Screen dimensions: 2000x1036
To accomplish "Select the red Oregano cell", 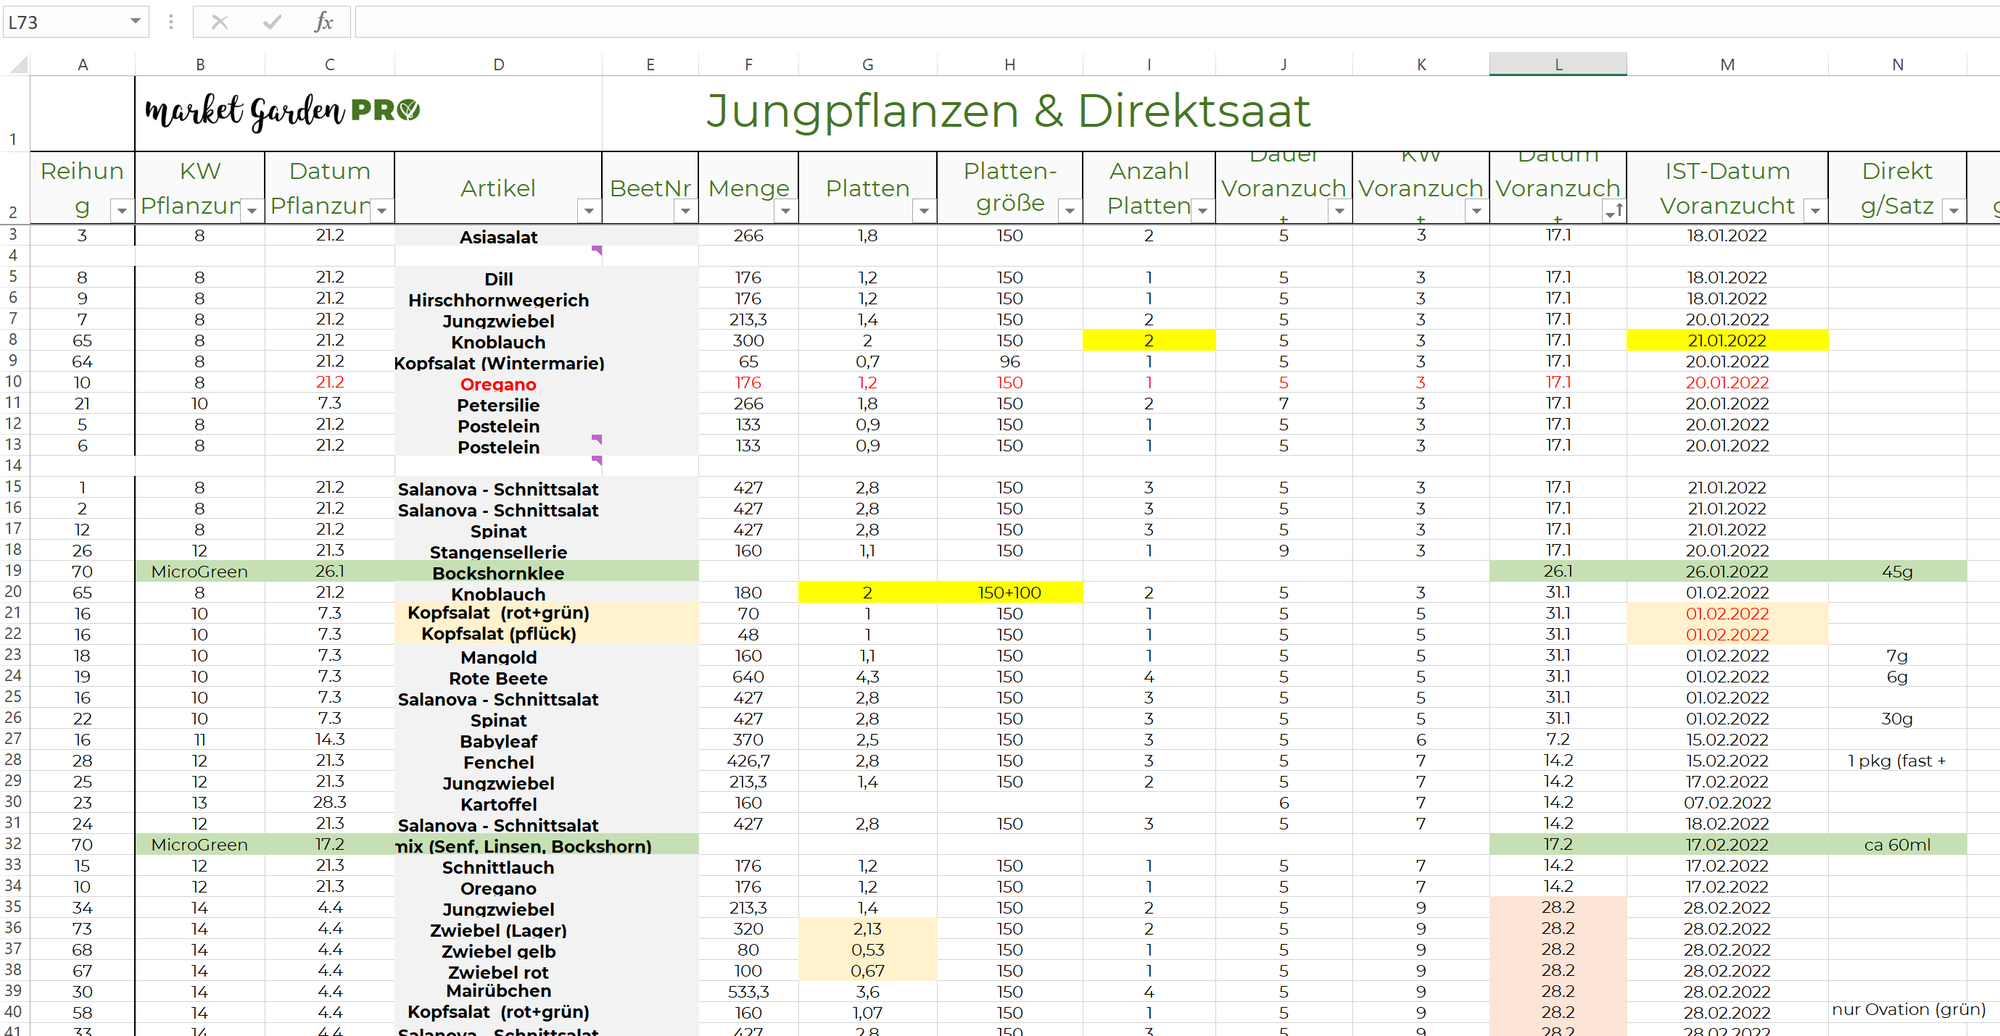I will pos(498,384).
